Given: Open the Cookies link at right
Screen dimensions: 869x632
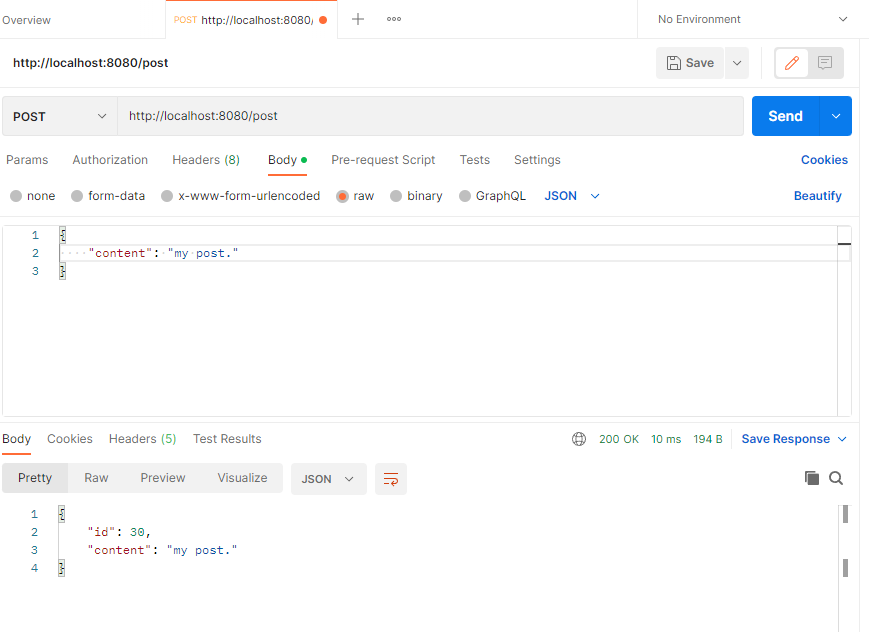Looking at the screenshot, I should [x=824, y=160].
